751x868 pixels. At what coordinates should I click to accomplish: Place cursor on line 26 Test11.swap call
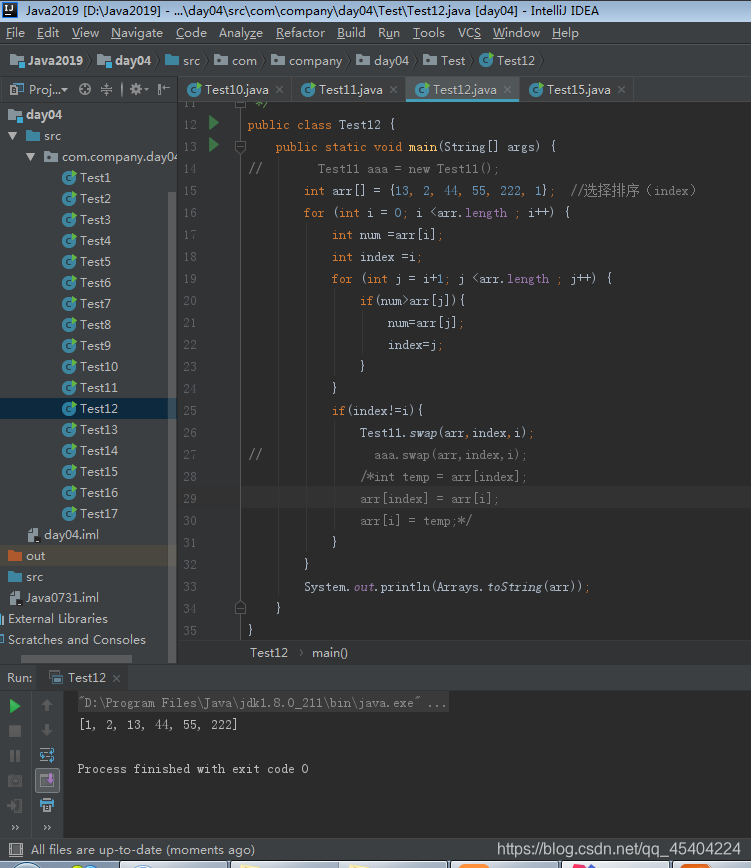[x=446, y=433]
